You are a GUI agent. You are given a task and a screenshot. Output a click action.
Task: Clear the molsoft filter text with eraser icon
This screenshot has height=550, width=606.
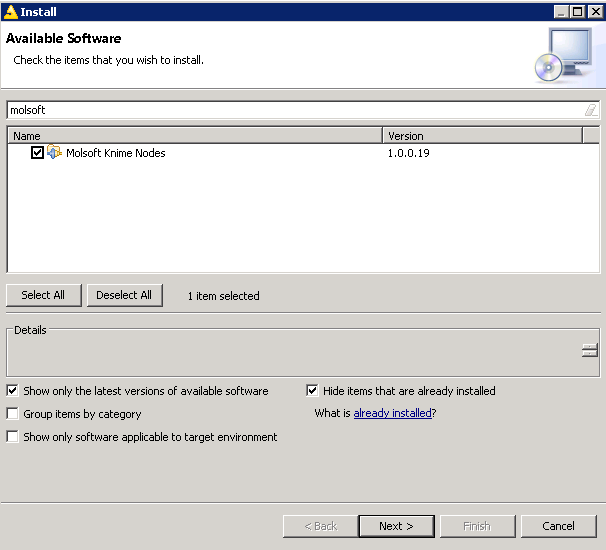[x=591, y=110]
